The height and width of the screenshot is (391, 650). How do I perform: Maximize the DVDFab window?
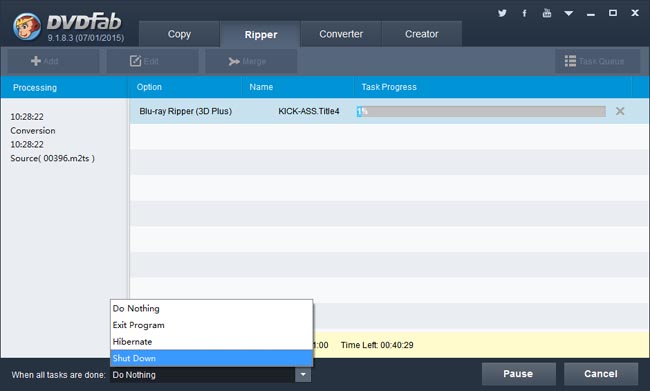[613, 13]
